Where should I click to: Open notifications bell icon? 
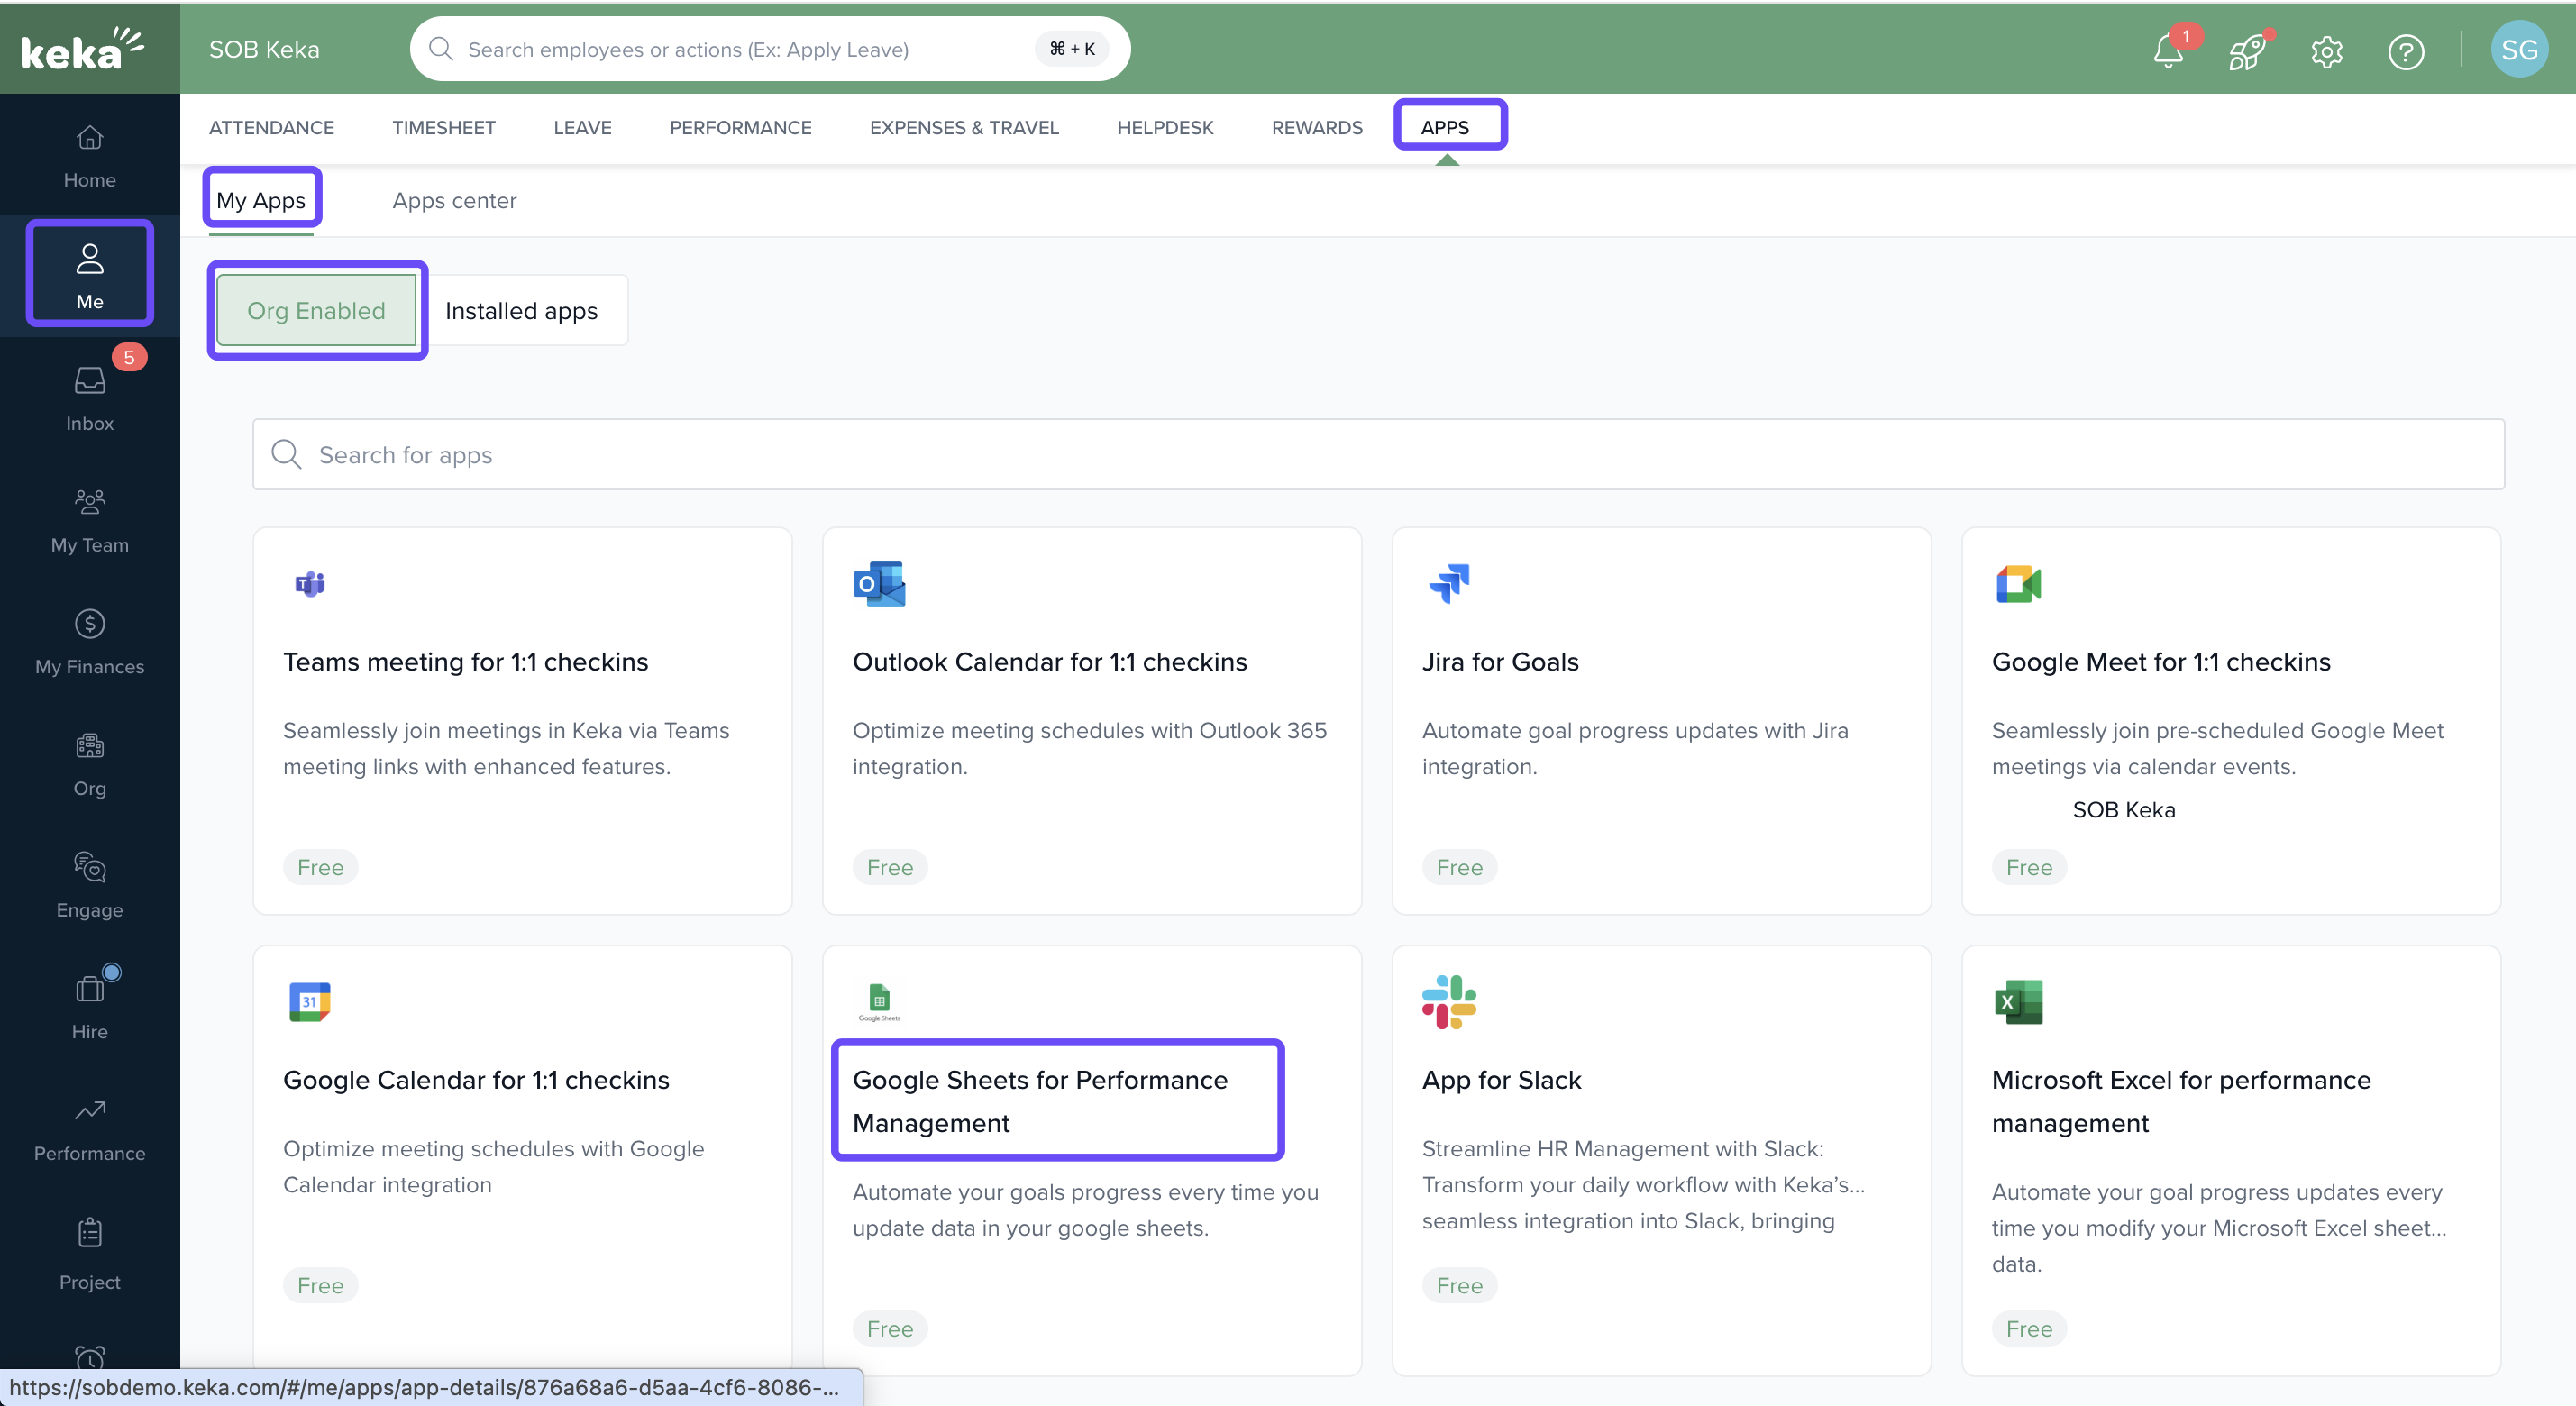click(x=2167, y=50)
